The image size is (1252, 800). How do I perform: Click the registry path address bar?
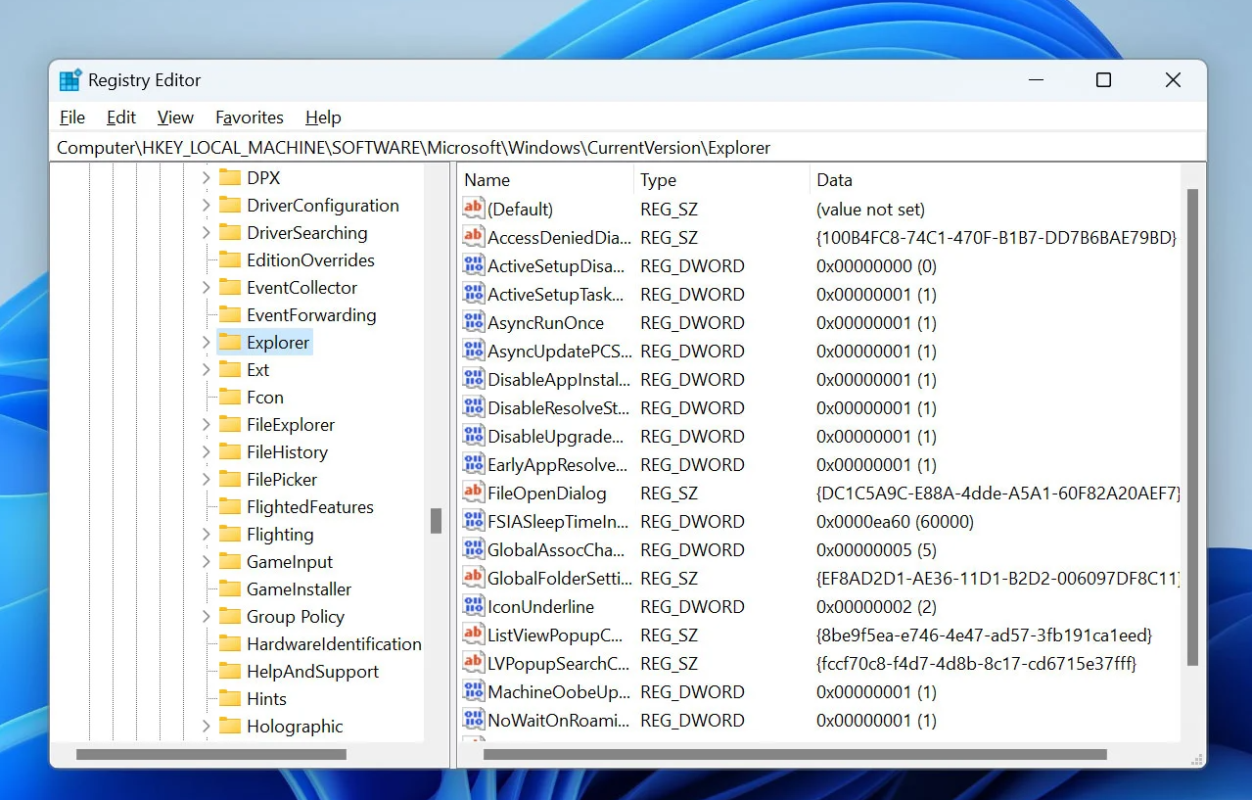627,147
